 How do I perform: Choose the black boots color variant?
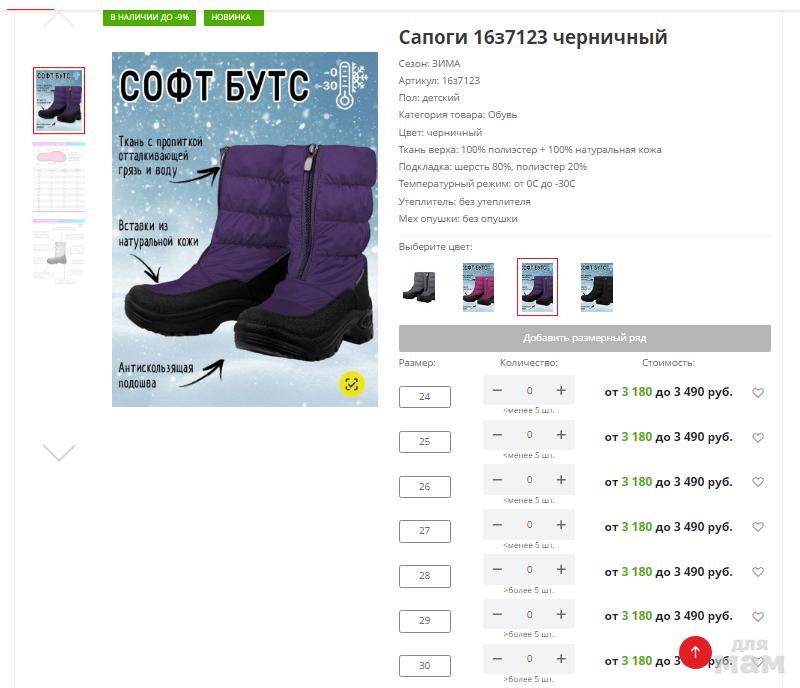(x=596, y=287)
